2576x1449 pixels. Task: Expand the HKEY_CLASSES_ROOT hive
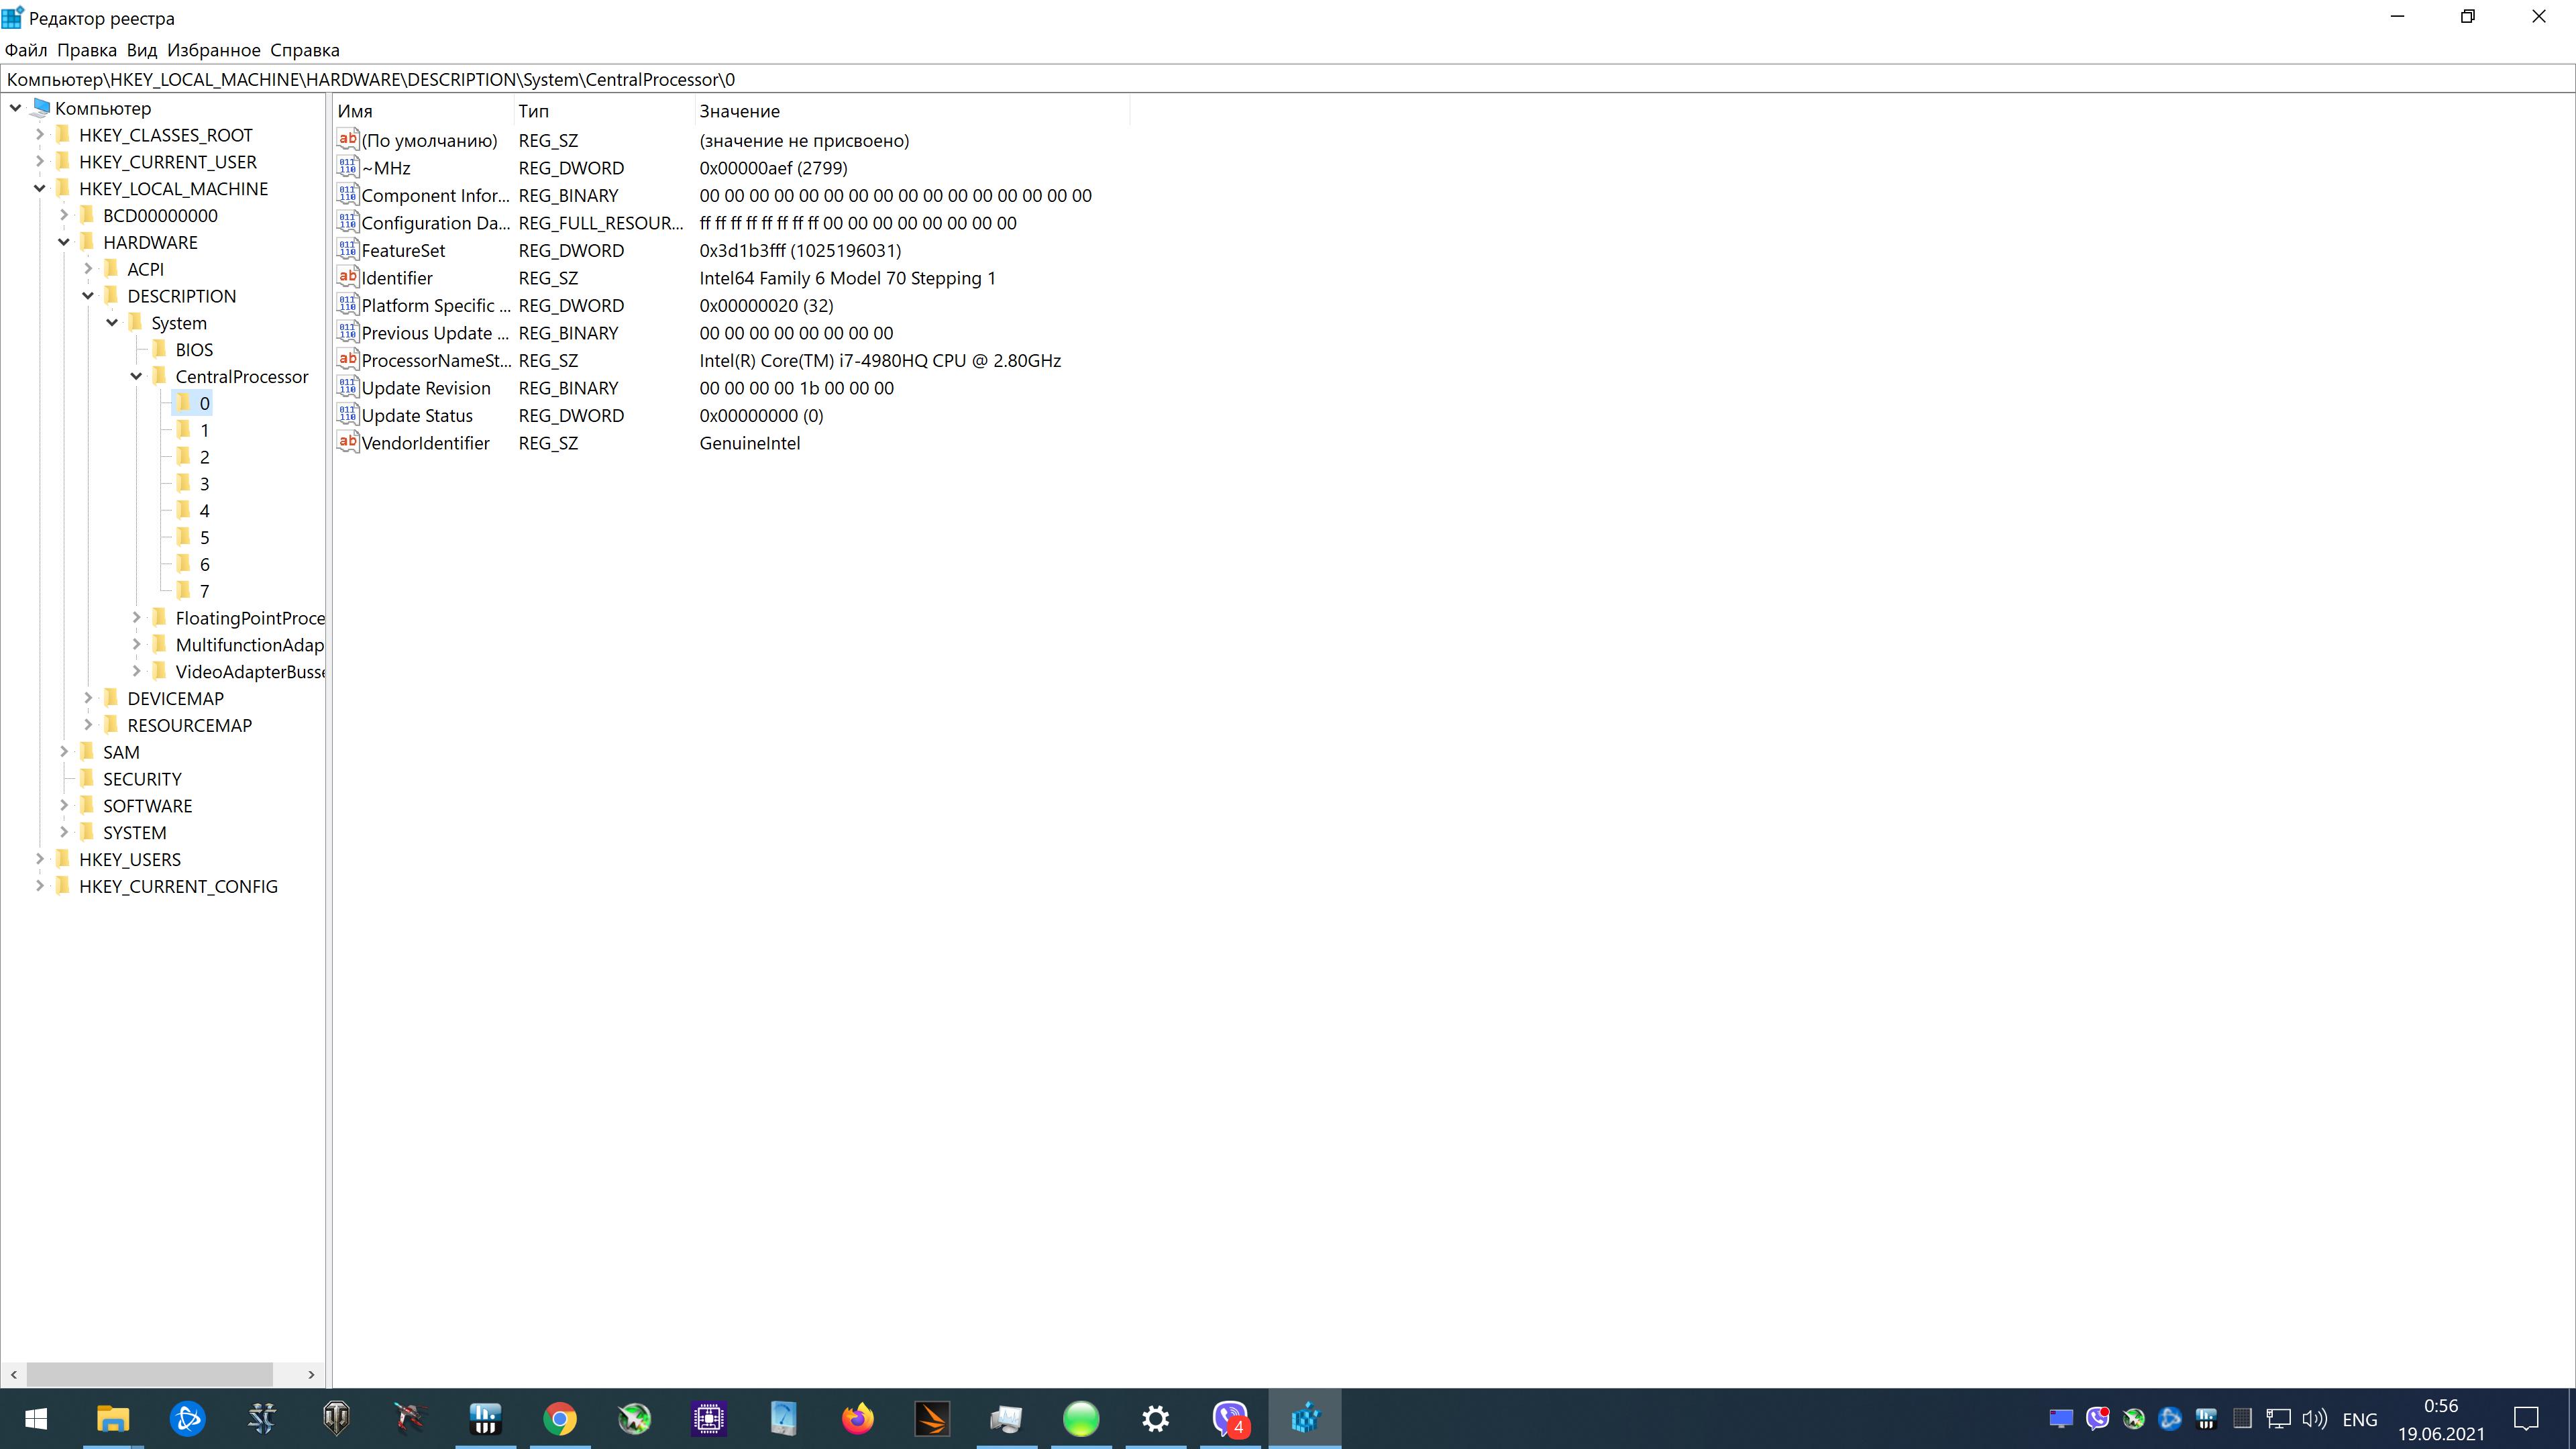tap(40, 134)
